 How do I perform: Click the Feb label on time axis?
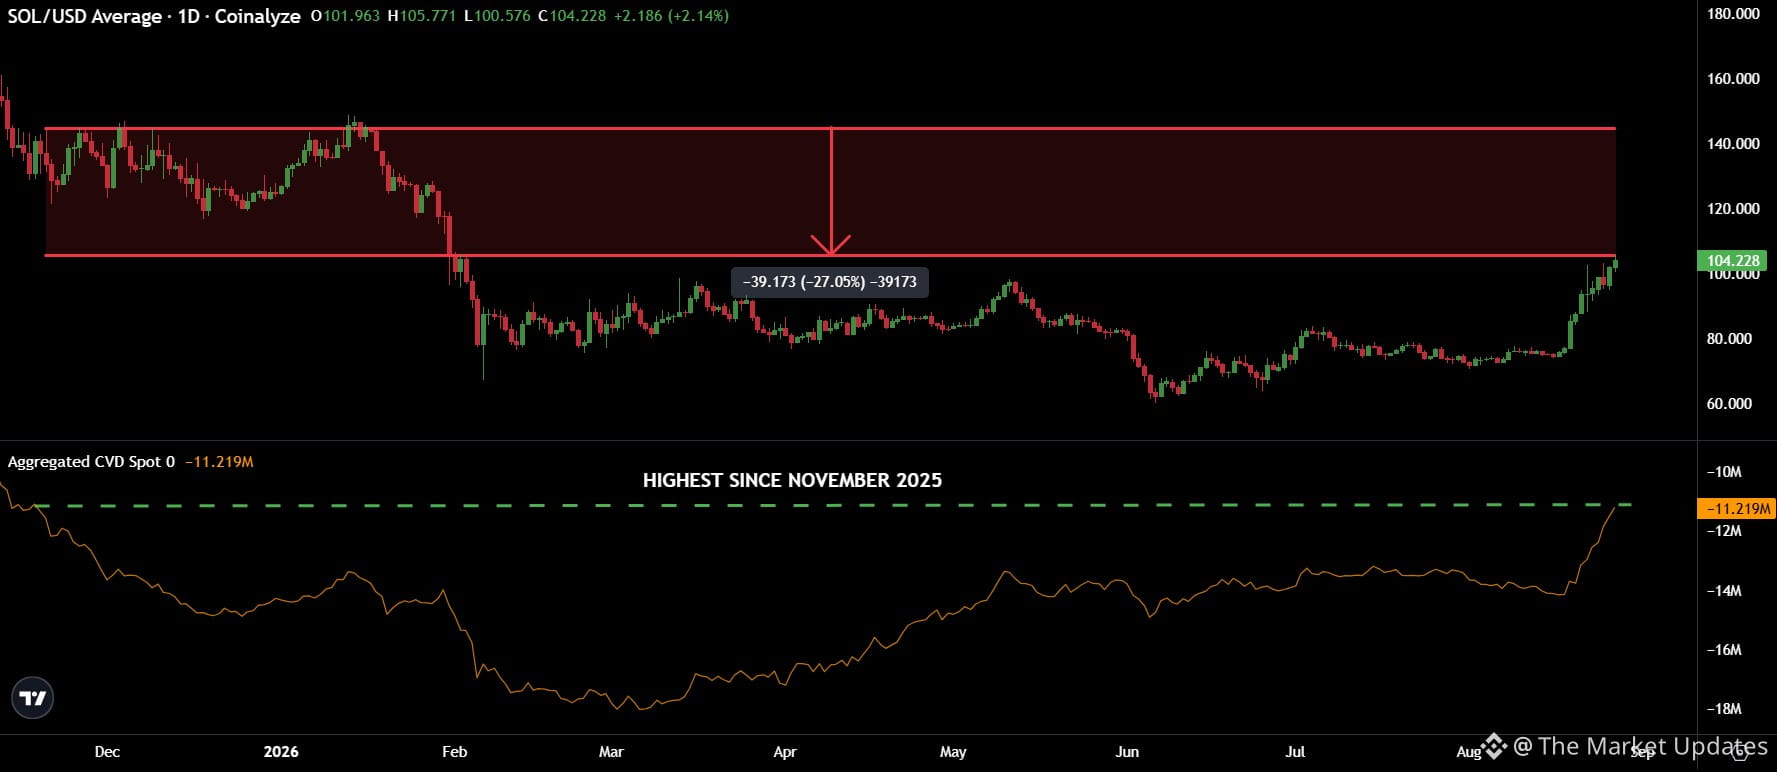tap(455, 752)
